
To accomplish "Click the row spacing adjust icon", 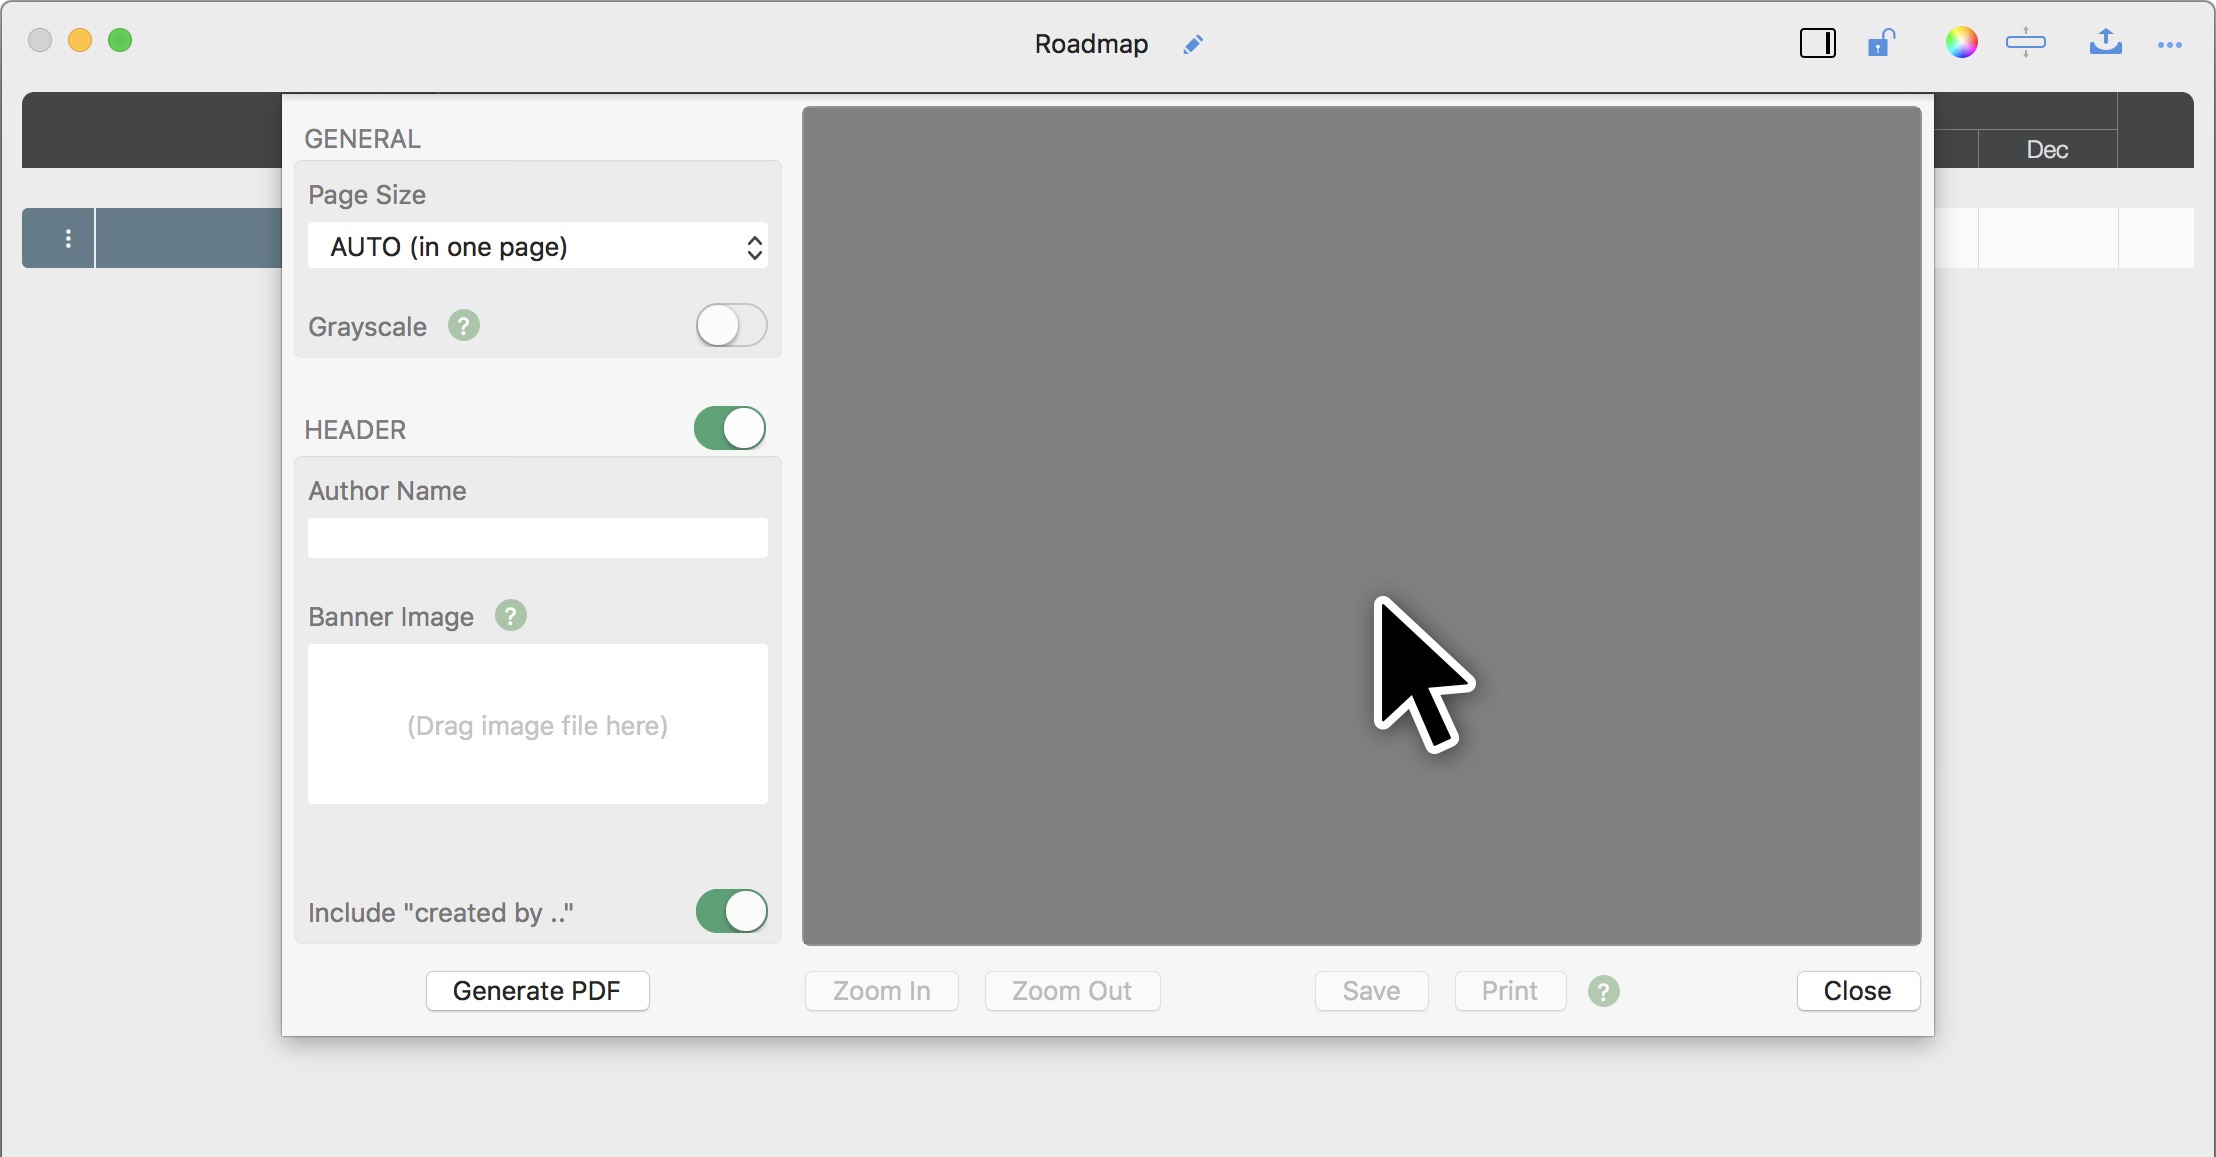I will (x=2025, y=43).
